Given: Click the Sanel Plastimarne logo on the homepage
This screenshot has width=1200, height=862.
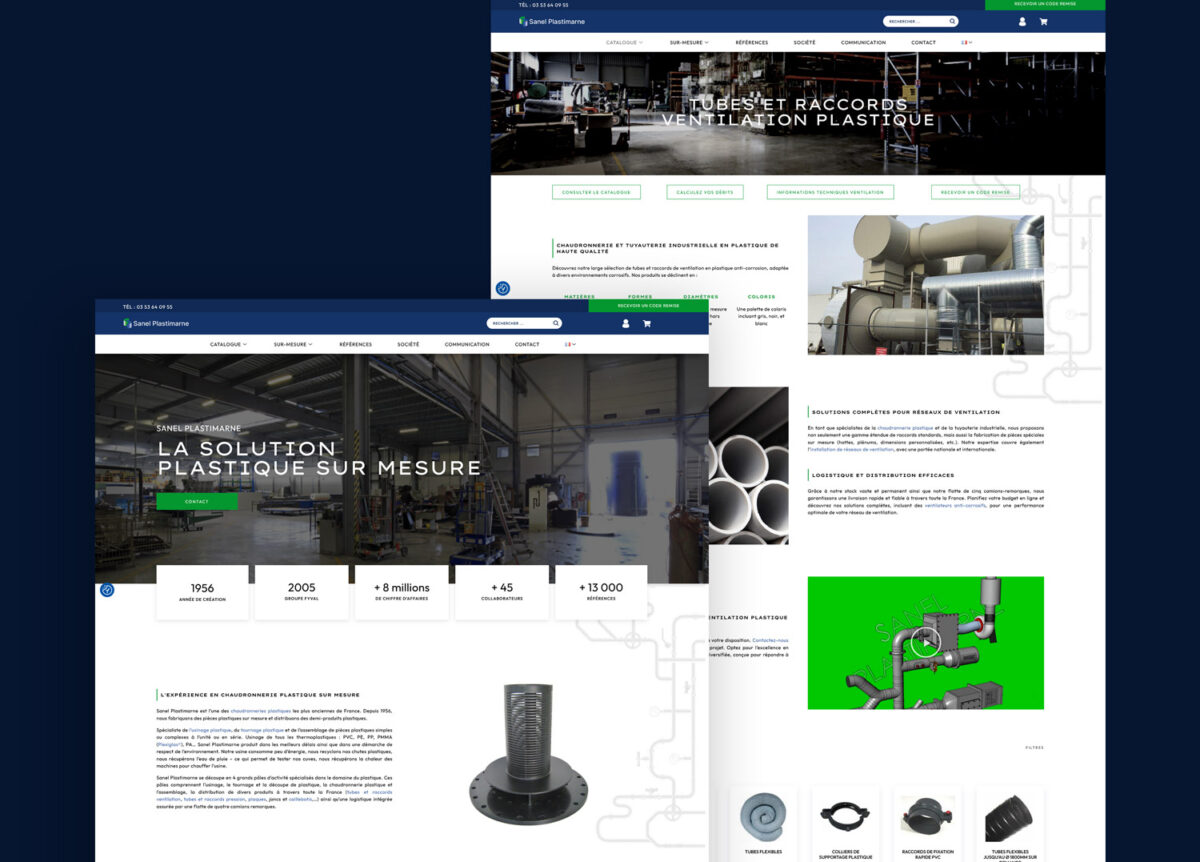Looking at the screenshot, I should (x=156, y=323).
